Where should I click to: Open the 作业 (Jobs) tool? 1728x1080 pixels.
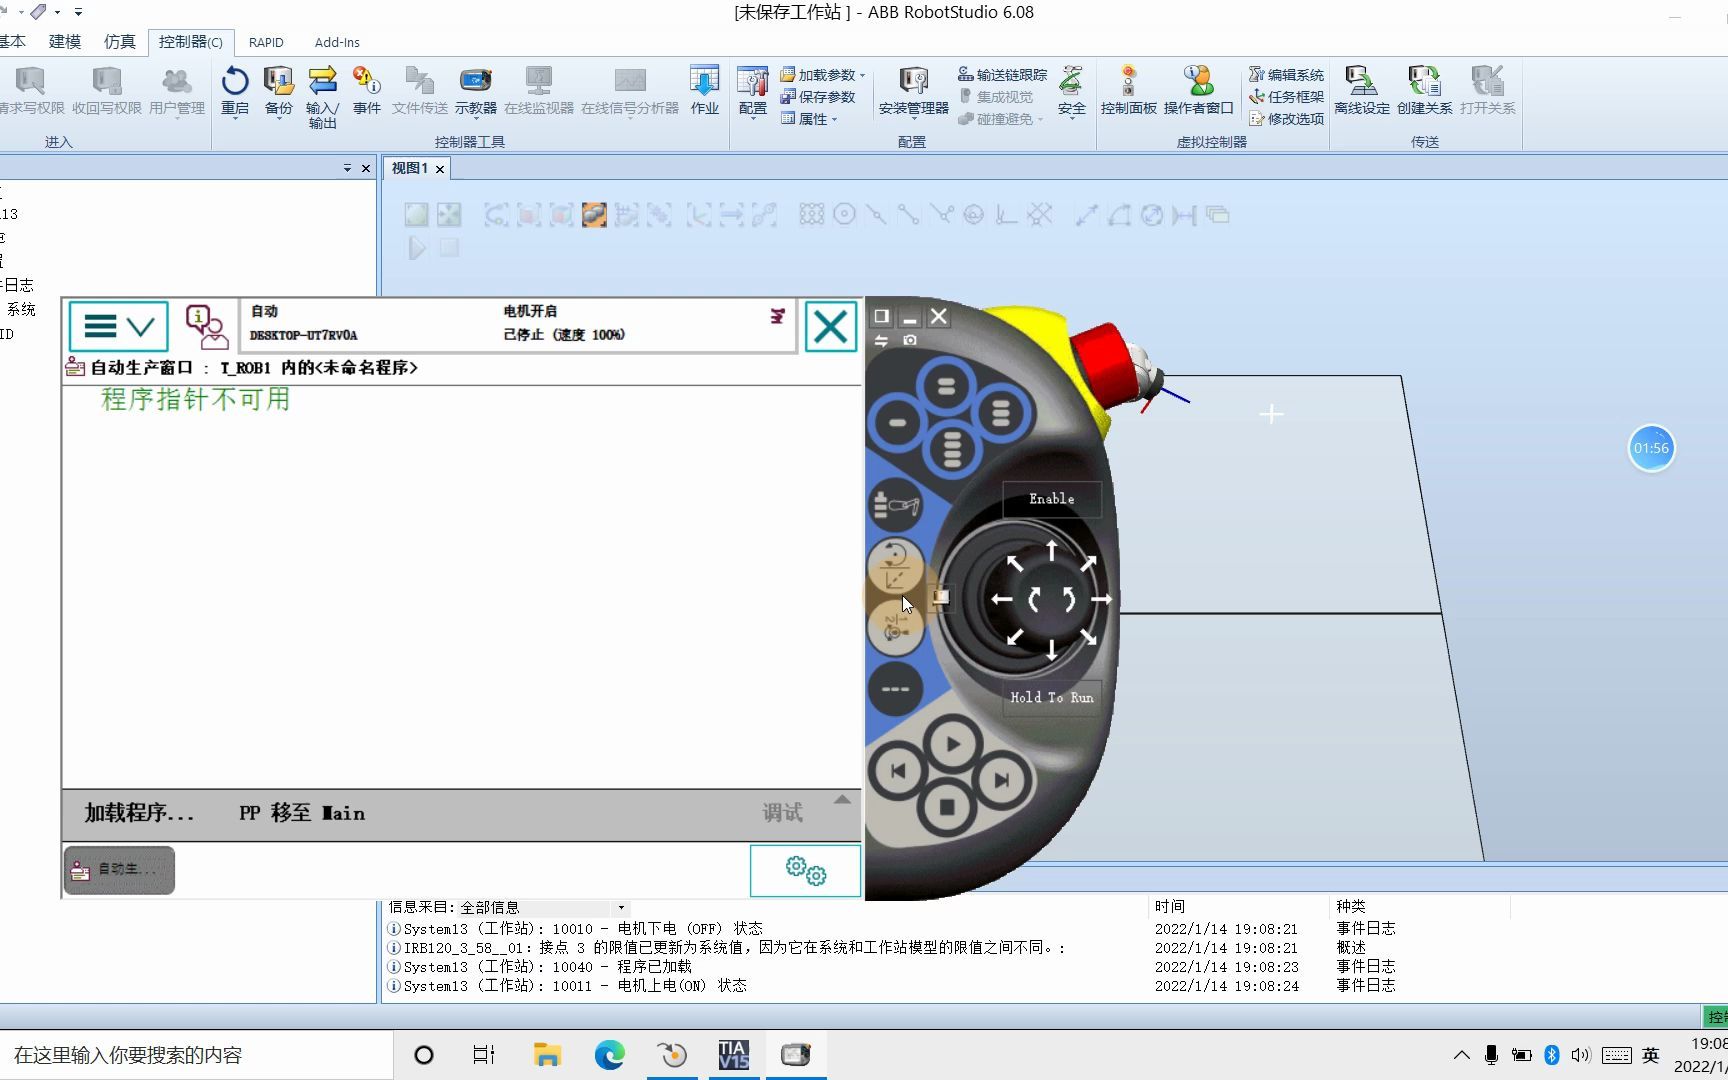click(704, 91)
